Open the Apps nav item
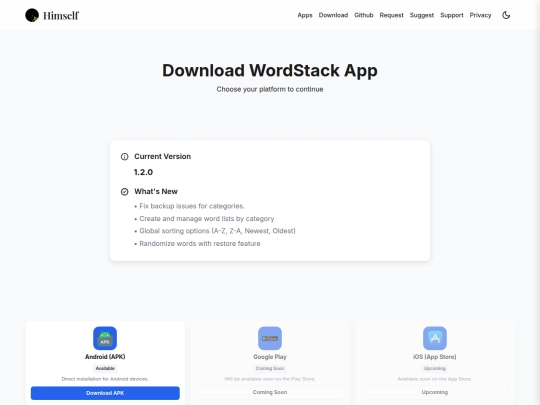The width and height of the screenshot is (540, 405). click(305, 15)
